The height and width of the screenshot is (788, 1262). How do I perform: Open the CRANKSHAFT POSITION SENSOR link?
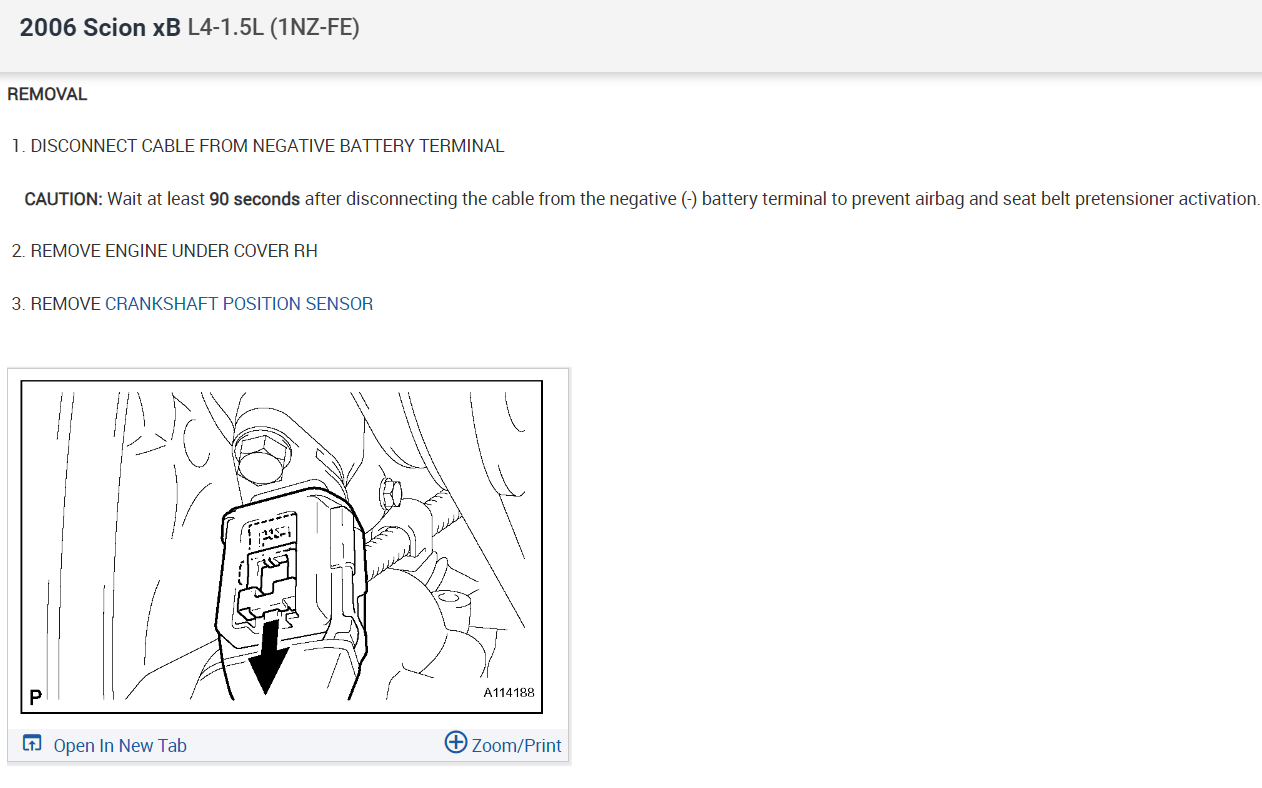click(239, 304)
